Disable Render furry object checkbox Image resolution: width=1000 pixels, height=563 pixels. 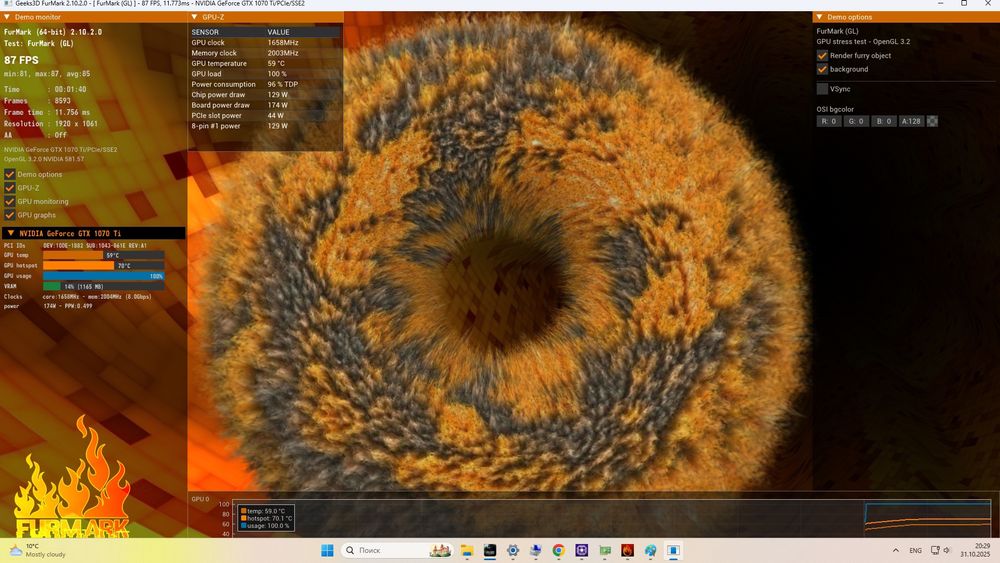coord(822,55)
